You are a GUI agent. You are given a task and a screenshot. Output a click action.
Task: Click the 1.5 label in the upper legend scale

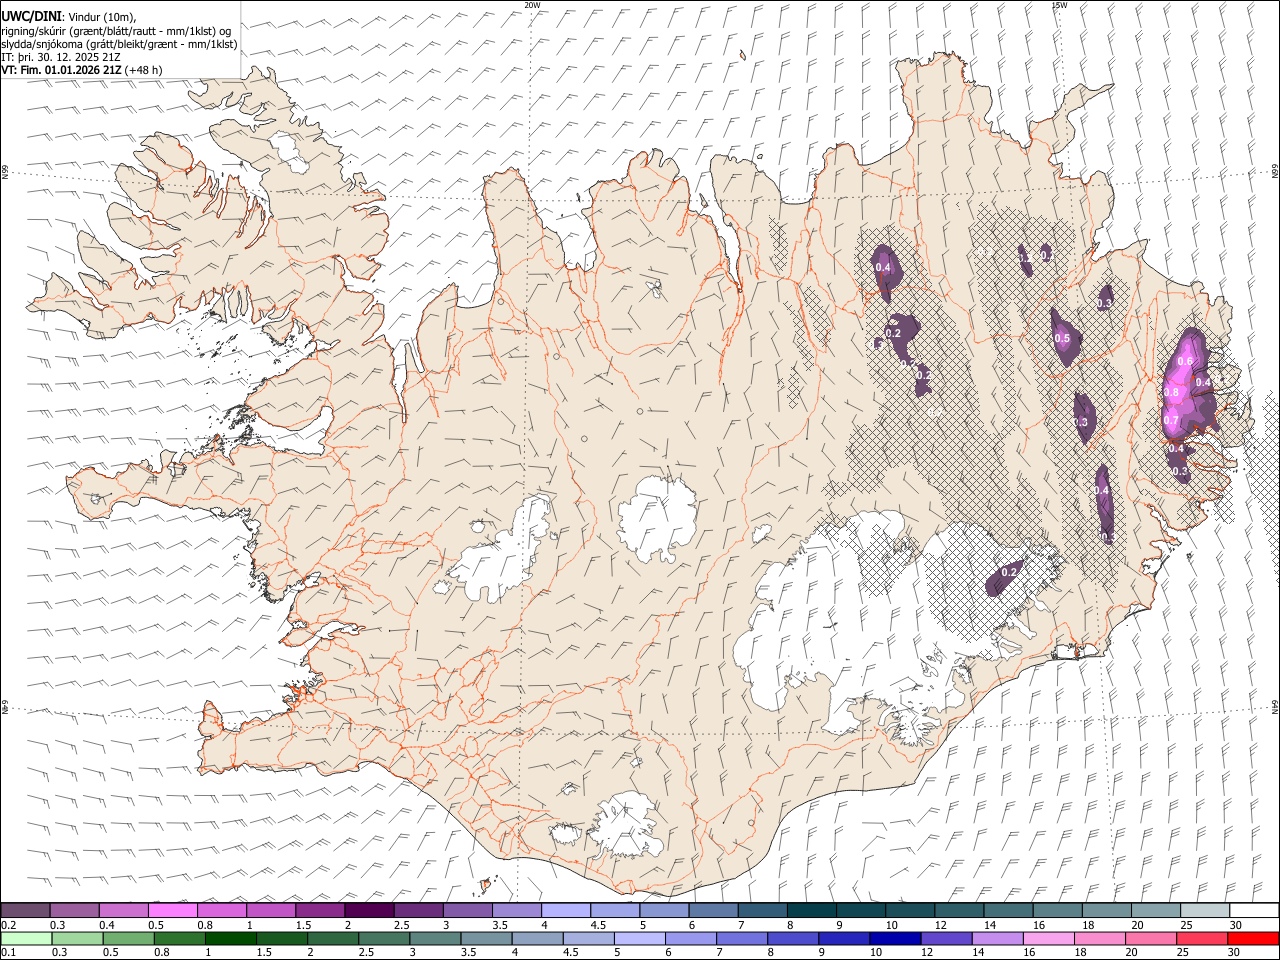coord(302,925)
